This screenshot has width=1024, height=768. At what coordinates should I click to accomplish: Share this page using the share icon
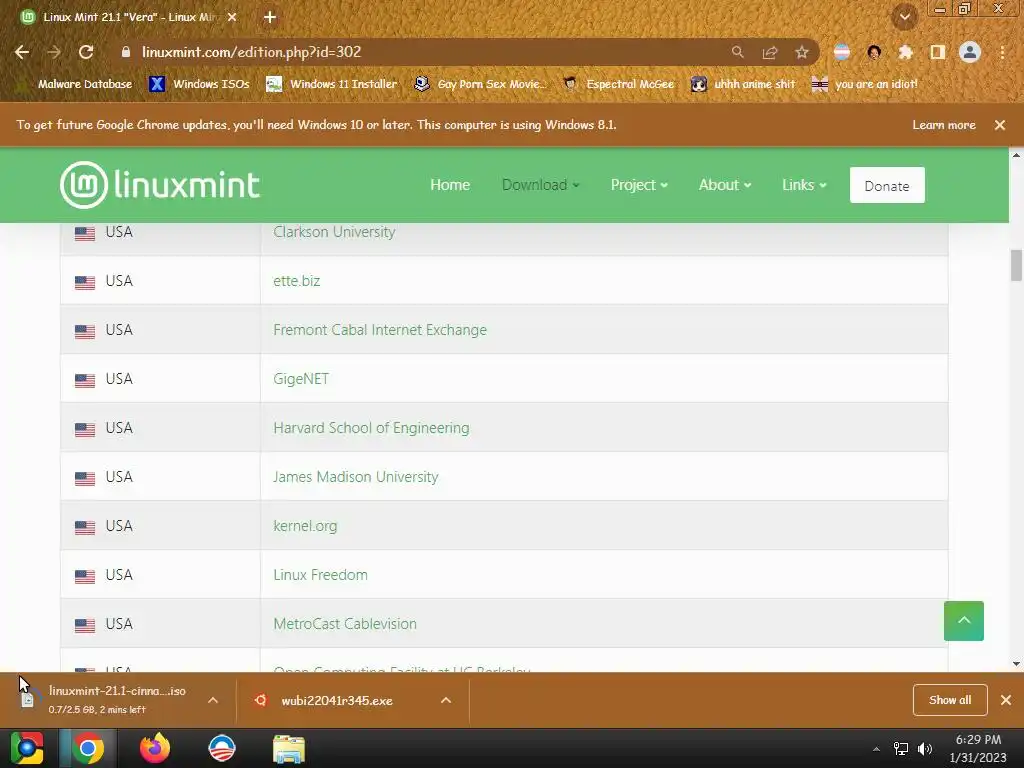point(770,52)
